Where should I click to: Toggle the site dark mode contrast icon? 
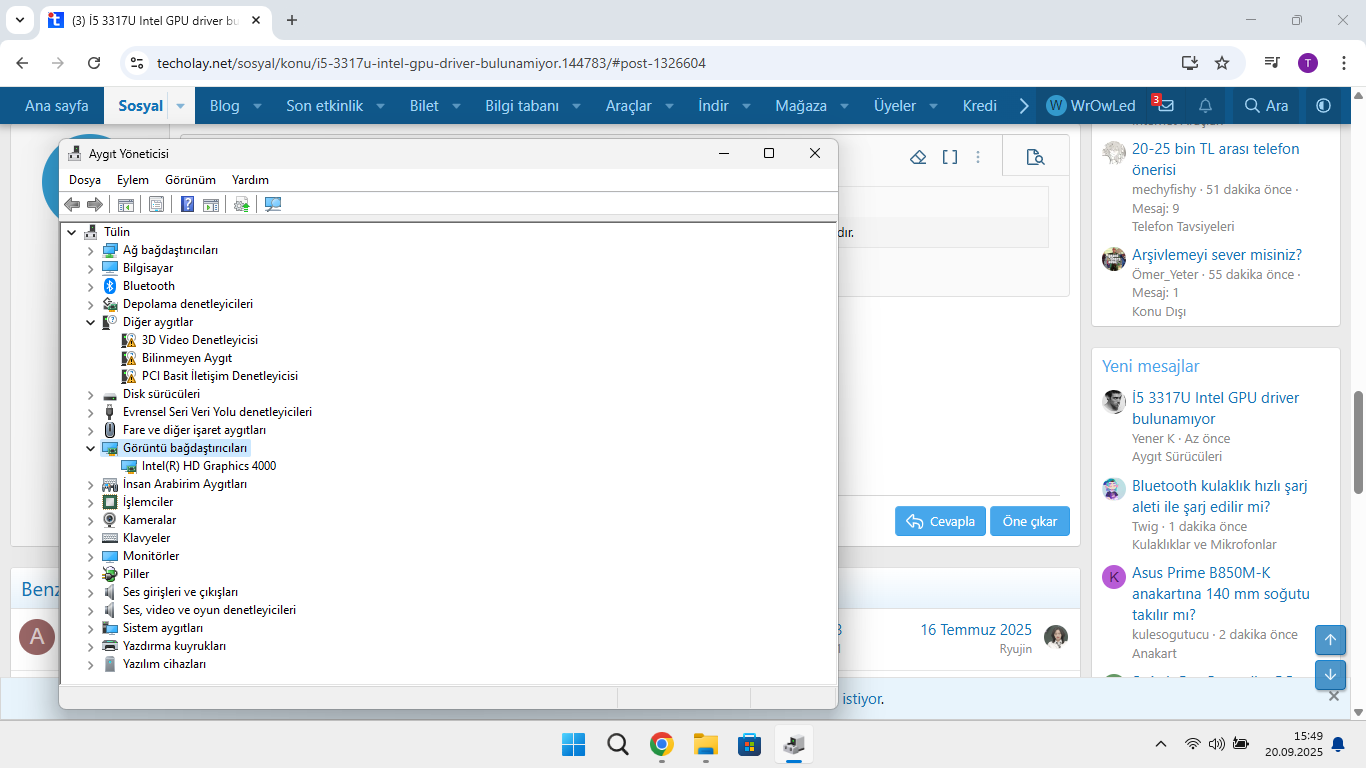click(x=1324, y=105)
